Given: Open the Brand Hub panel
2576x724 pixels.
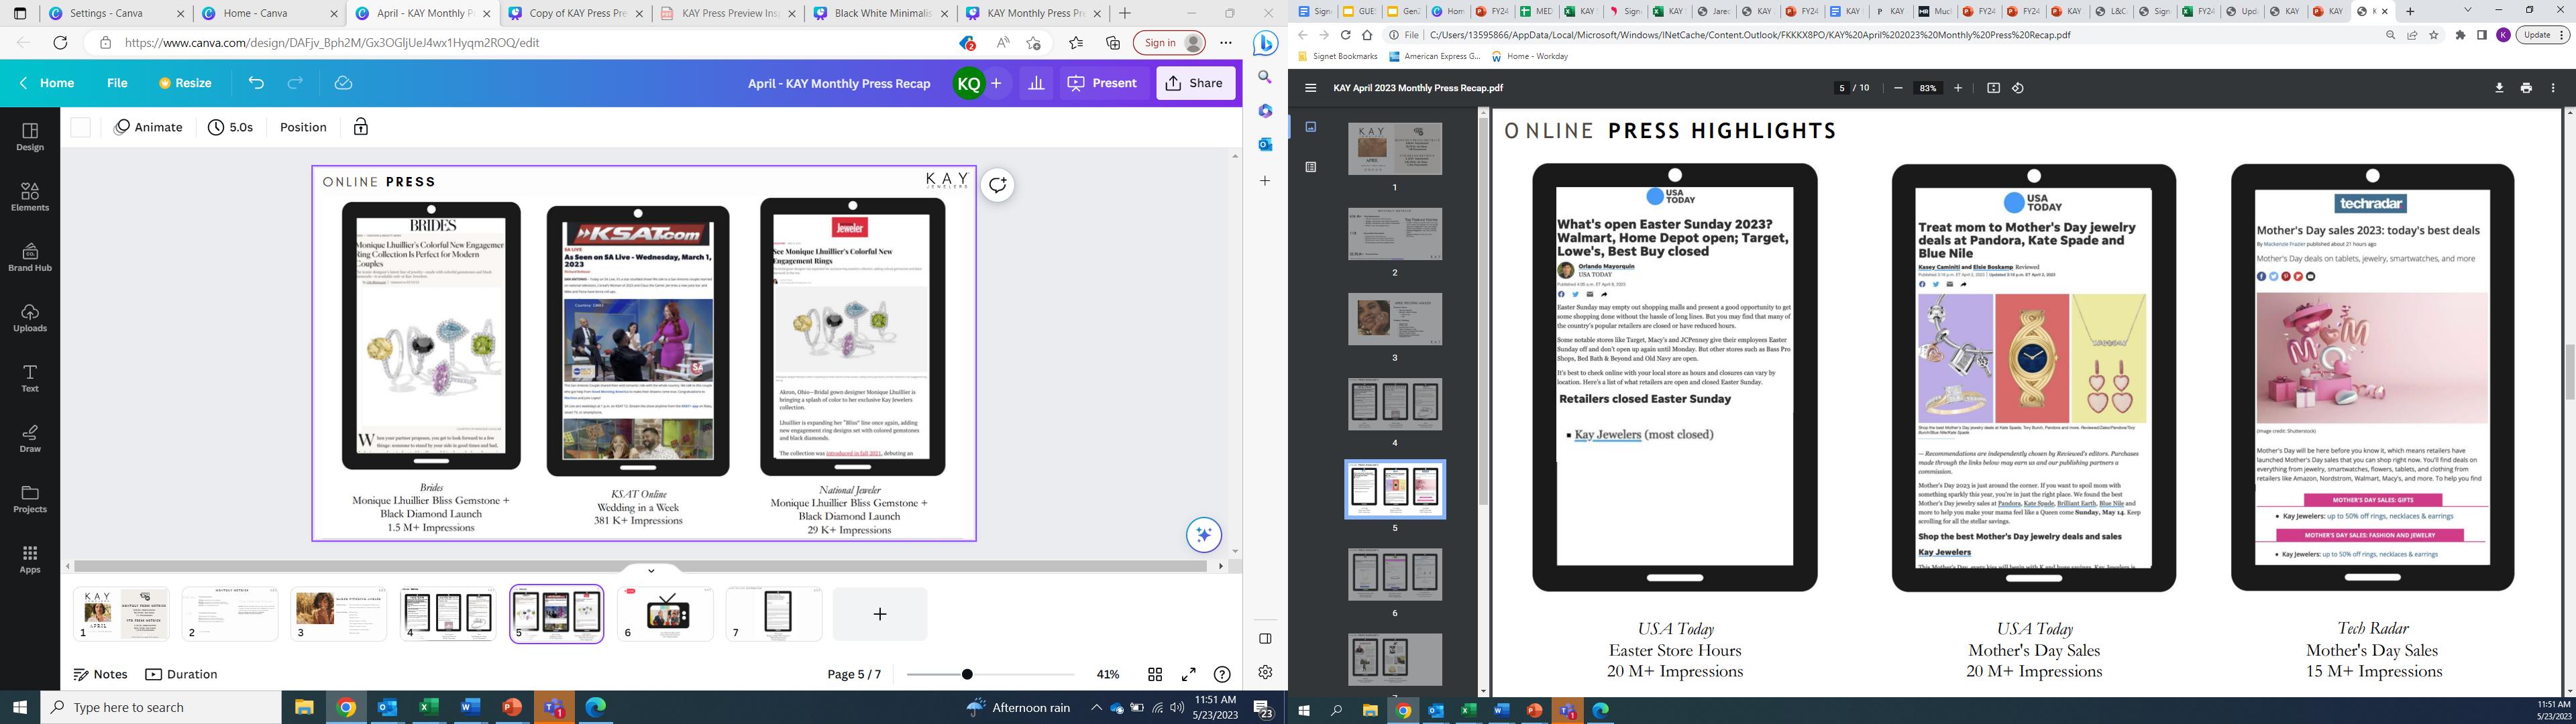Looking at the screenshot, I should [30, 257].
